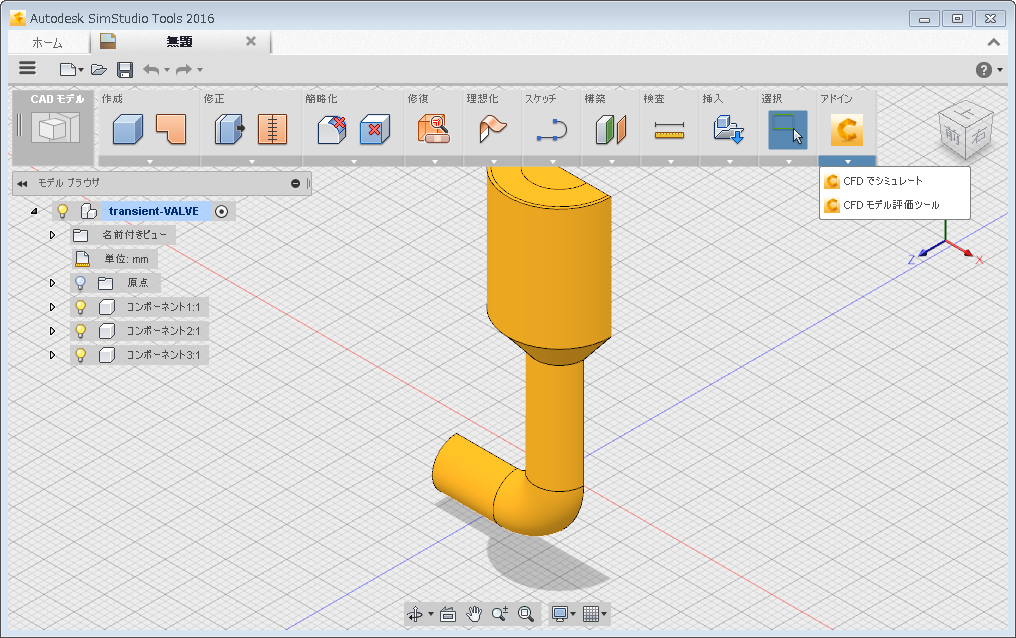Select the pan hand tool in the navigation bar

(x=474, y=613)
